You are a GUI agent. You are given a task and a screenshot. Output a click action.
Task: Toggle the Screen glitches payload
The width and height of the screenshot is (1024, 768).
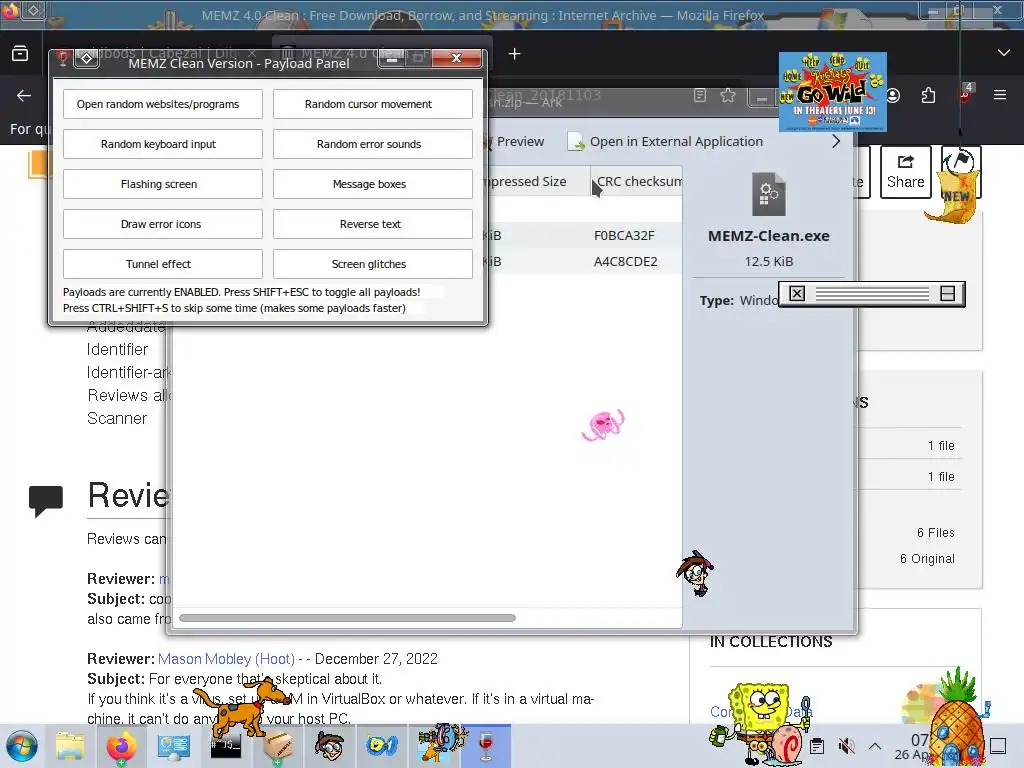[x=372, y=264]
